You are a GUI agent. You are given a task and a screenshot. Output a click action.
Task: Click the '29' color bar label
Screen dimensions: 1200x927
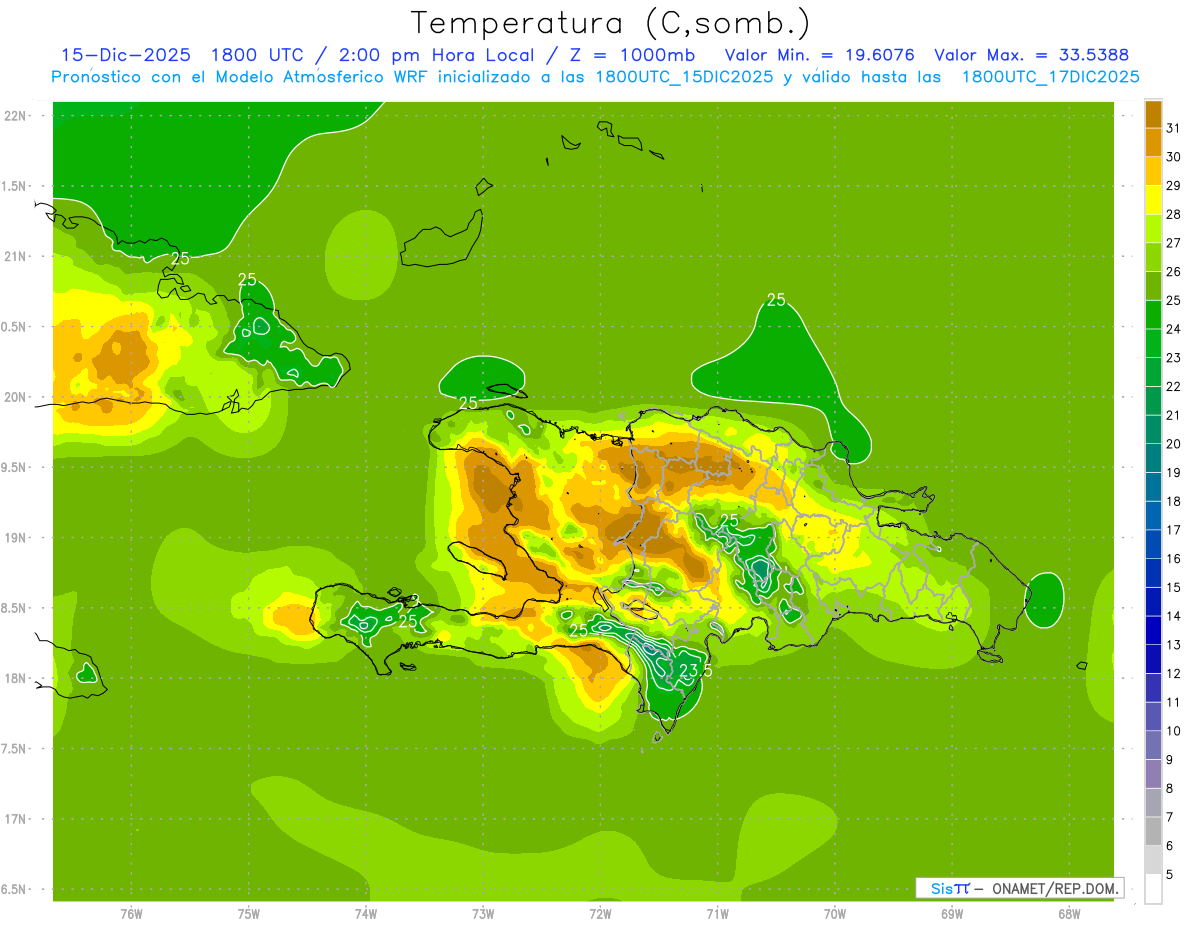pos(1174,186)
